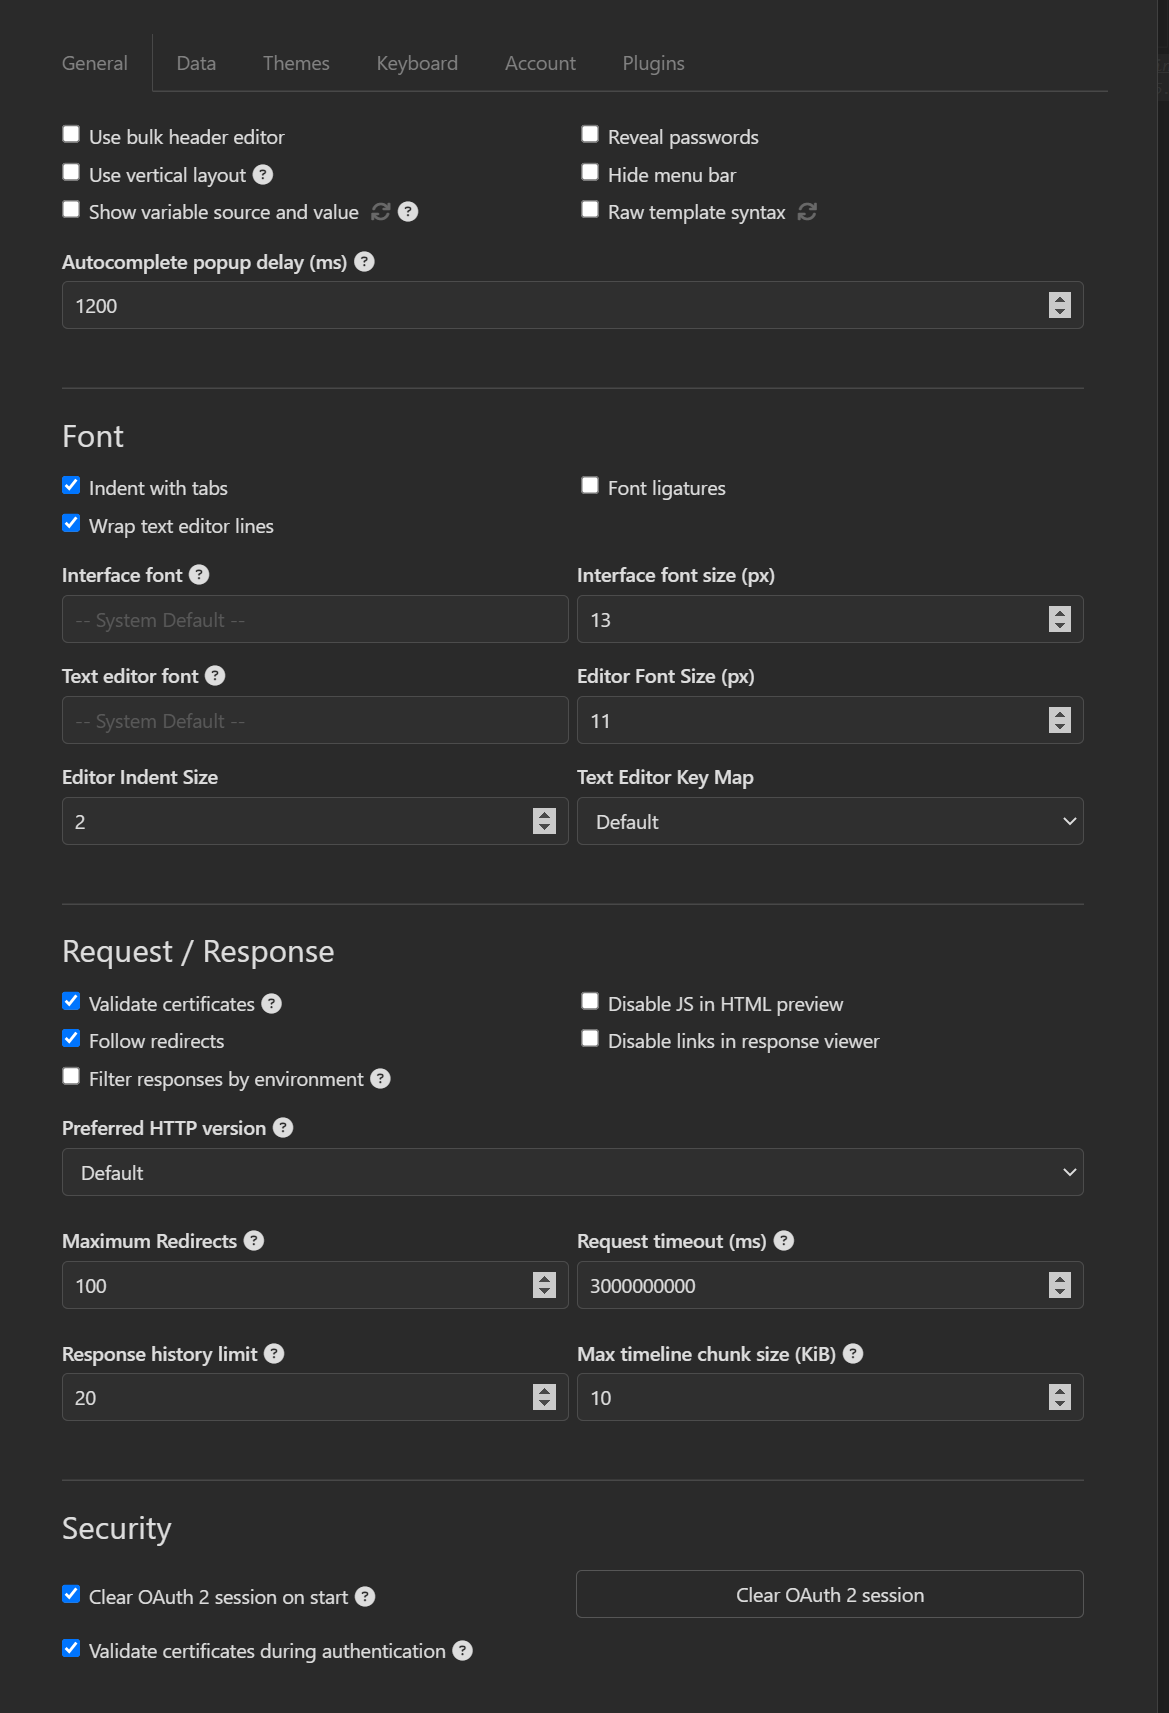Increase Editor Indent Size with stepper
This screenshot has height=1713, width=1169.
[x=544, y=815]
